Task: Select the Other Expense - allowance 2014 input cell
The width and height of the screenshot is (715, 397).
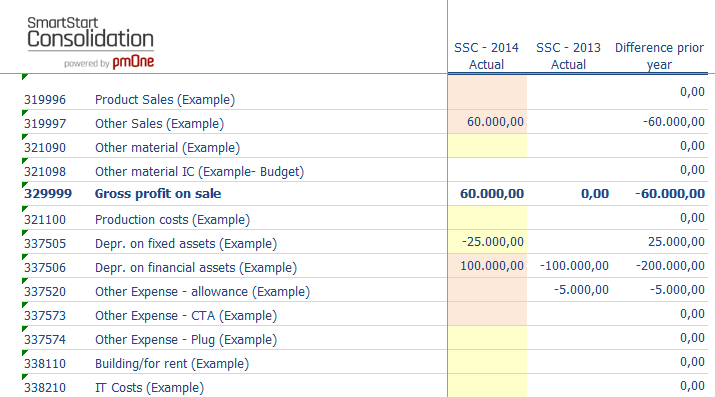Action: 487,290
